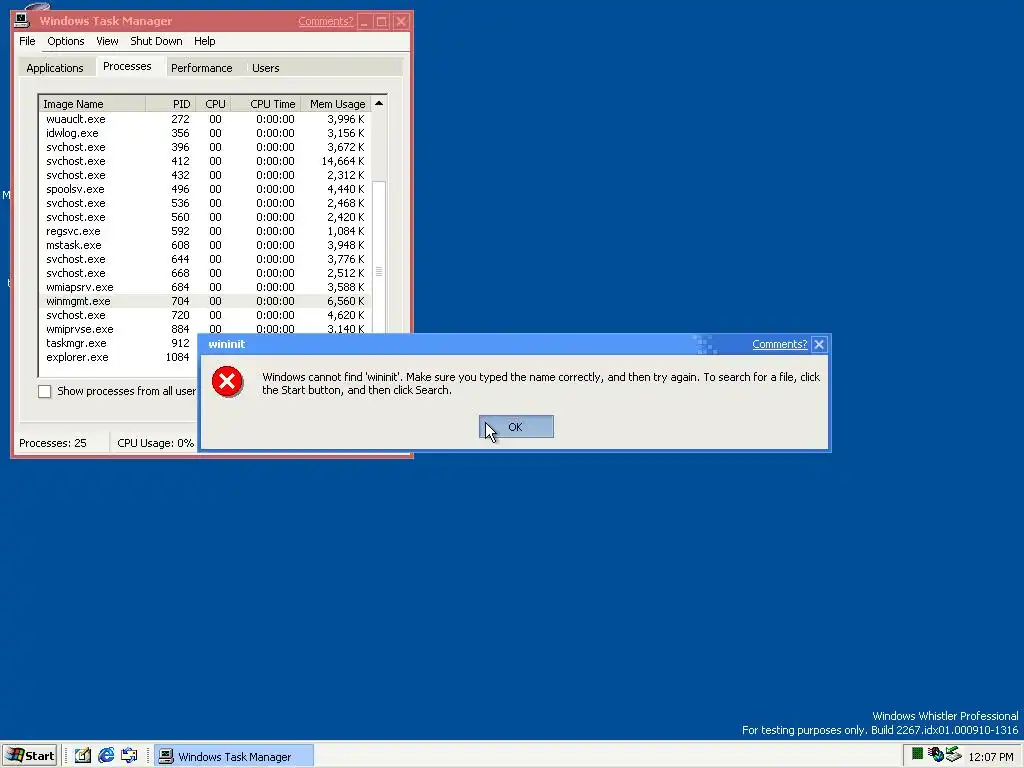1024x768 pixels.
Task: Select the mstask.exe process
Action: tap(205, 245)
